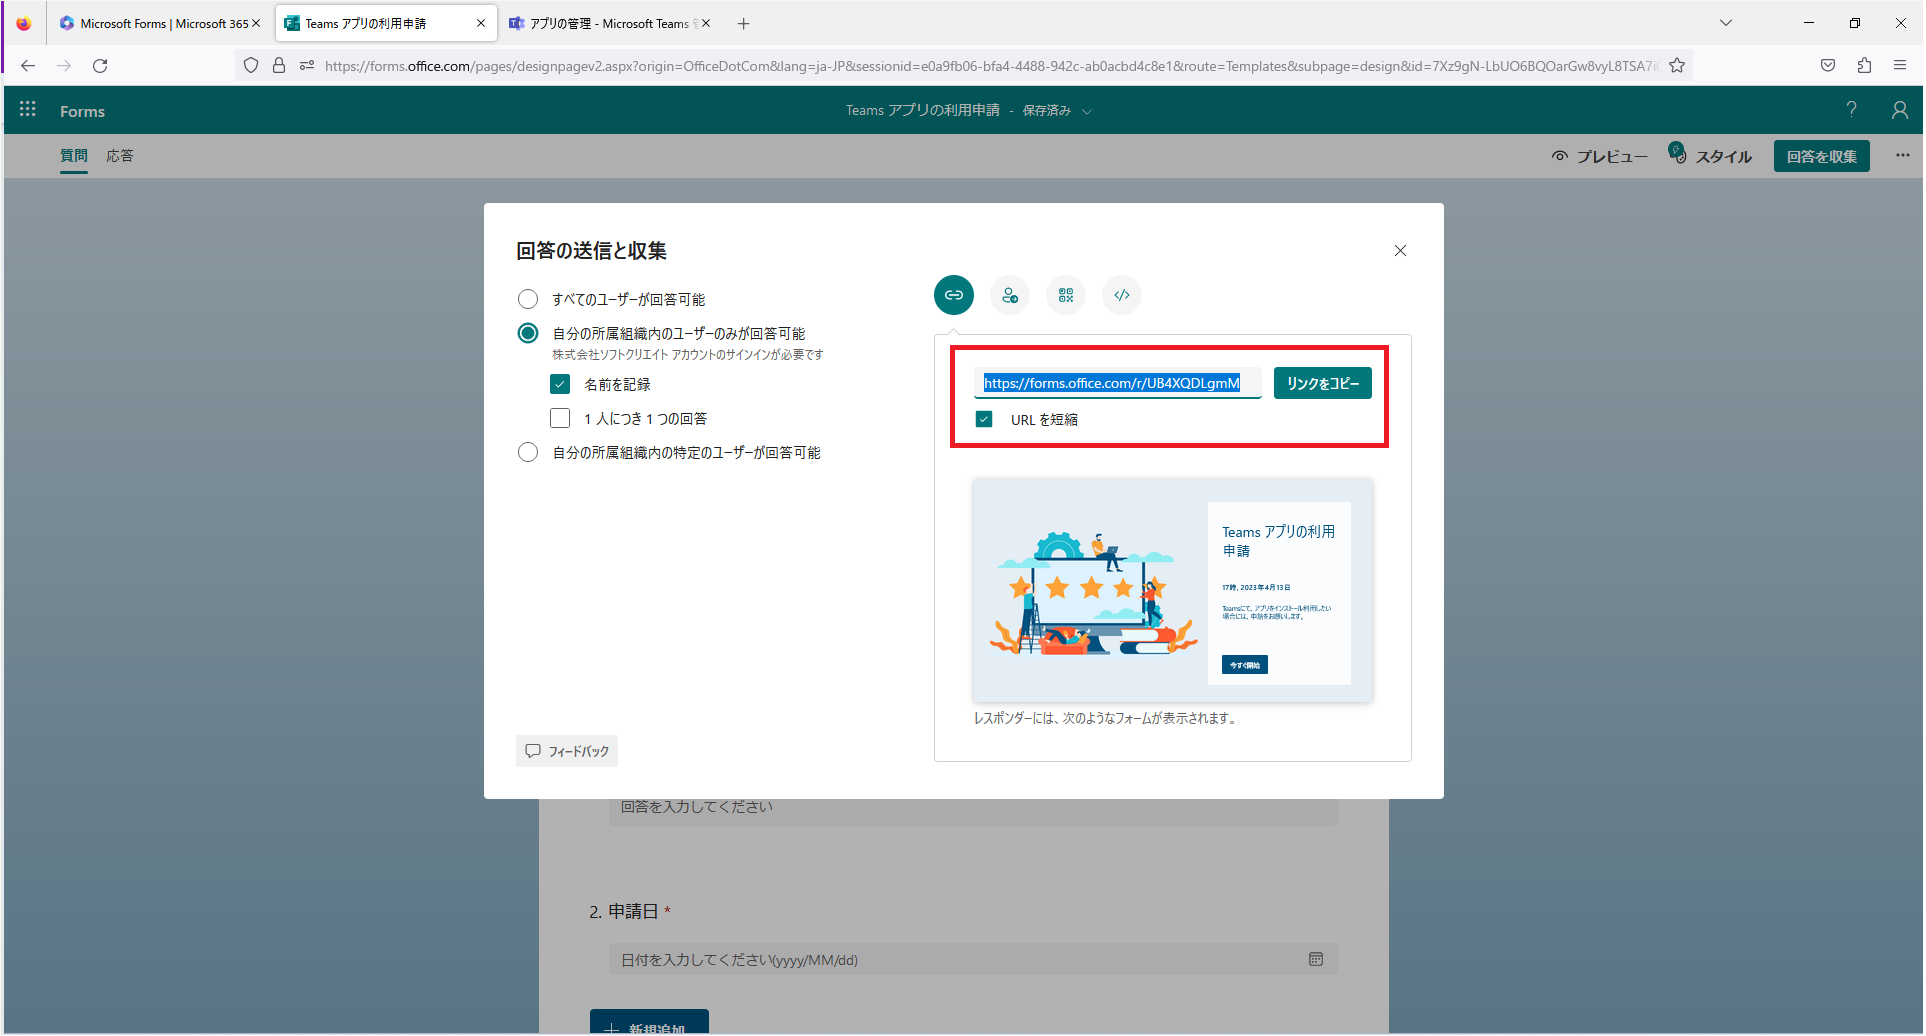
Task: Select すべてのユーザーが回答可能 radio
Action: click(x=528, y=299)
